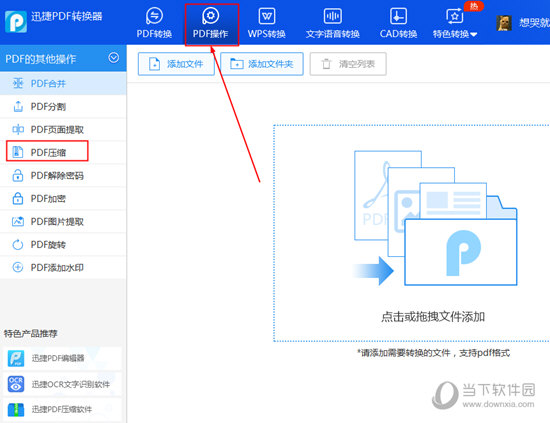550x423 pixels.
Task: Collapse the PDF的其他操作 panel chevron
Action: pyautogui.click(x=114, y=58)
